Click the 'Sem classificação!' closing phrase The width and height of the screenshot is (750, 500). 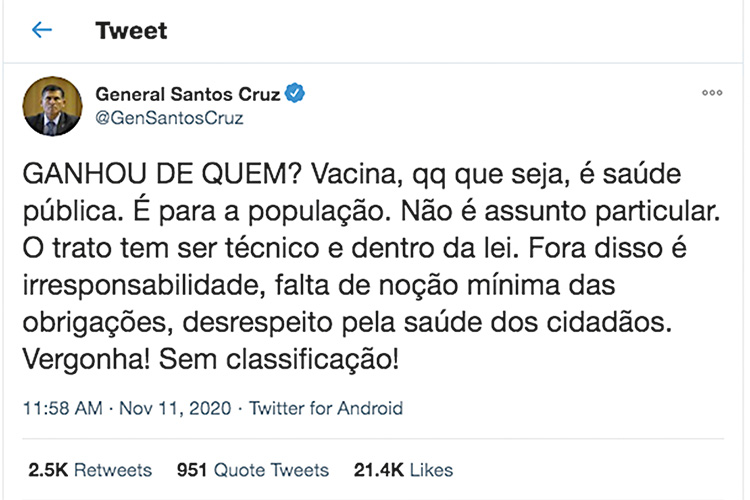click(279, 360)
